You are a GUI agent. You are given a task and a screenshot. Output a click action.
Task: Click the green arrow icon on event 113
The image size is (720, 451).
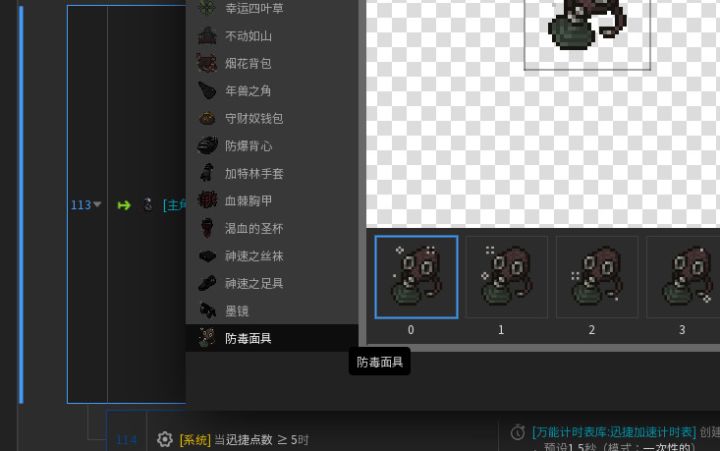124,205
